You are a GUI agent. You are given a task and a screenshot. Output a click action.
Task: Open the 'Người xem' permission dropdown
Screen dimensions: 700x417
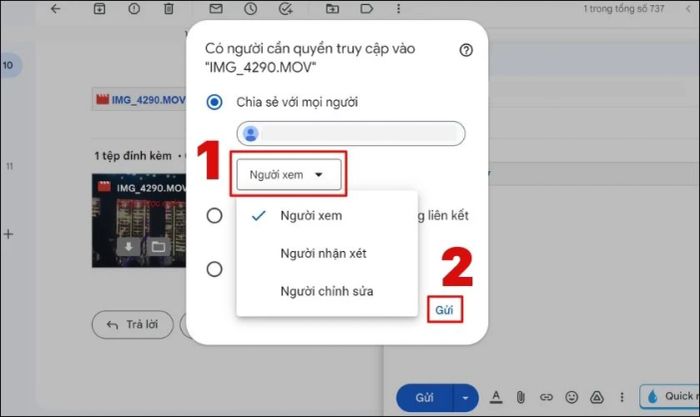tap(288, 175)
